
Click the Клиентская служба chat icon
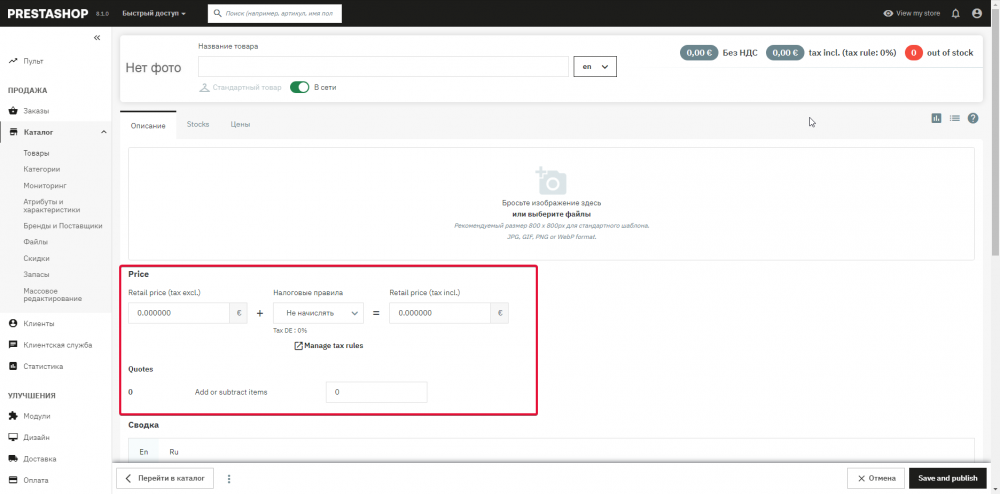click(x=13, y=345)
